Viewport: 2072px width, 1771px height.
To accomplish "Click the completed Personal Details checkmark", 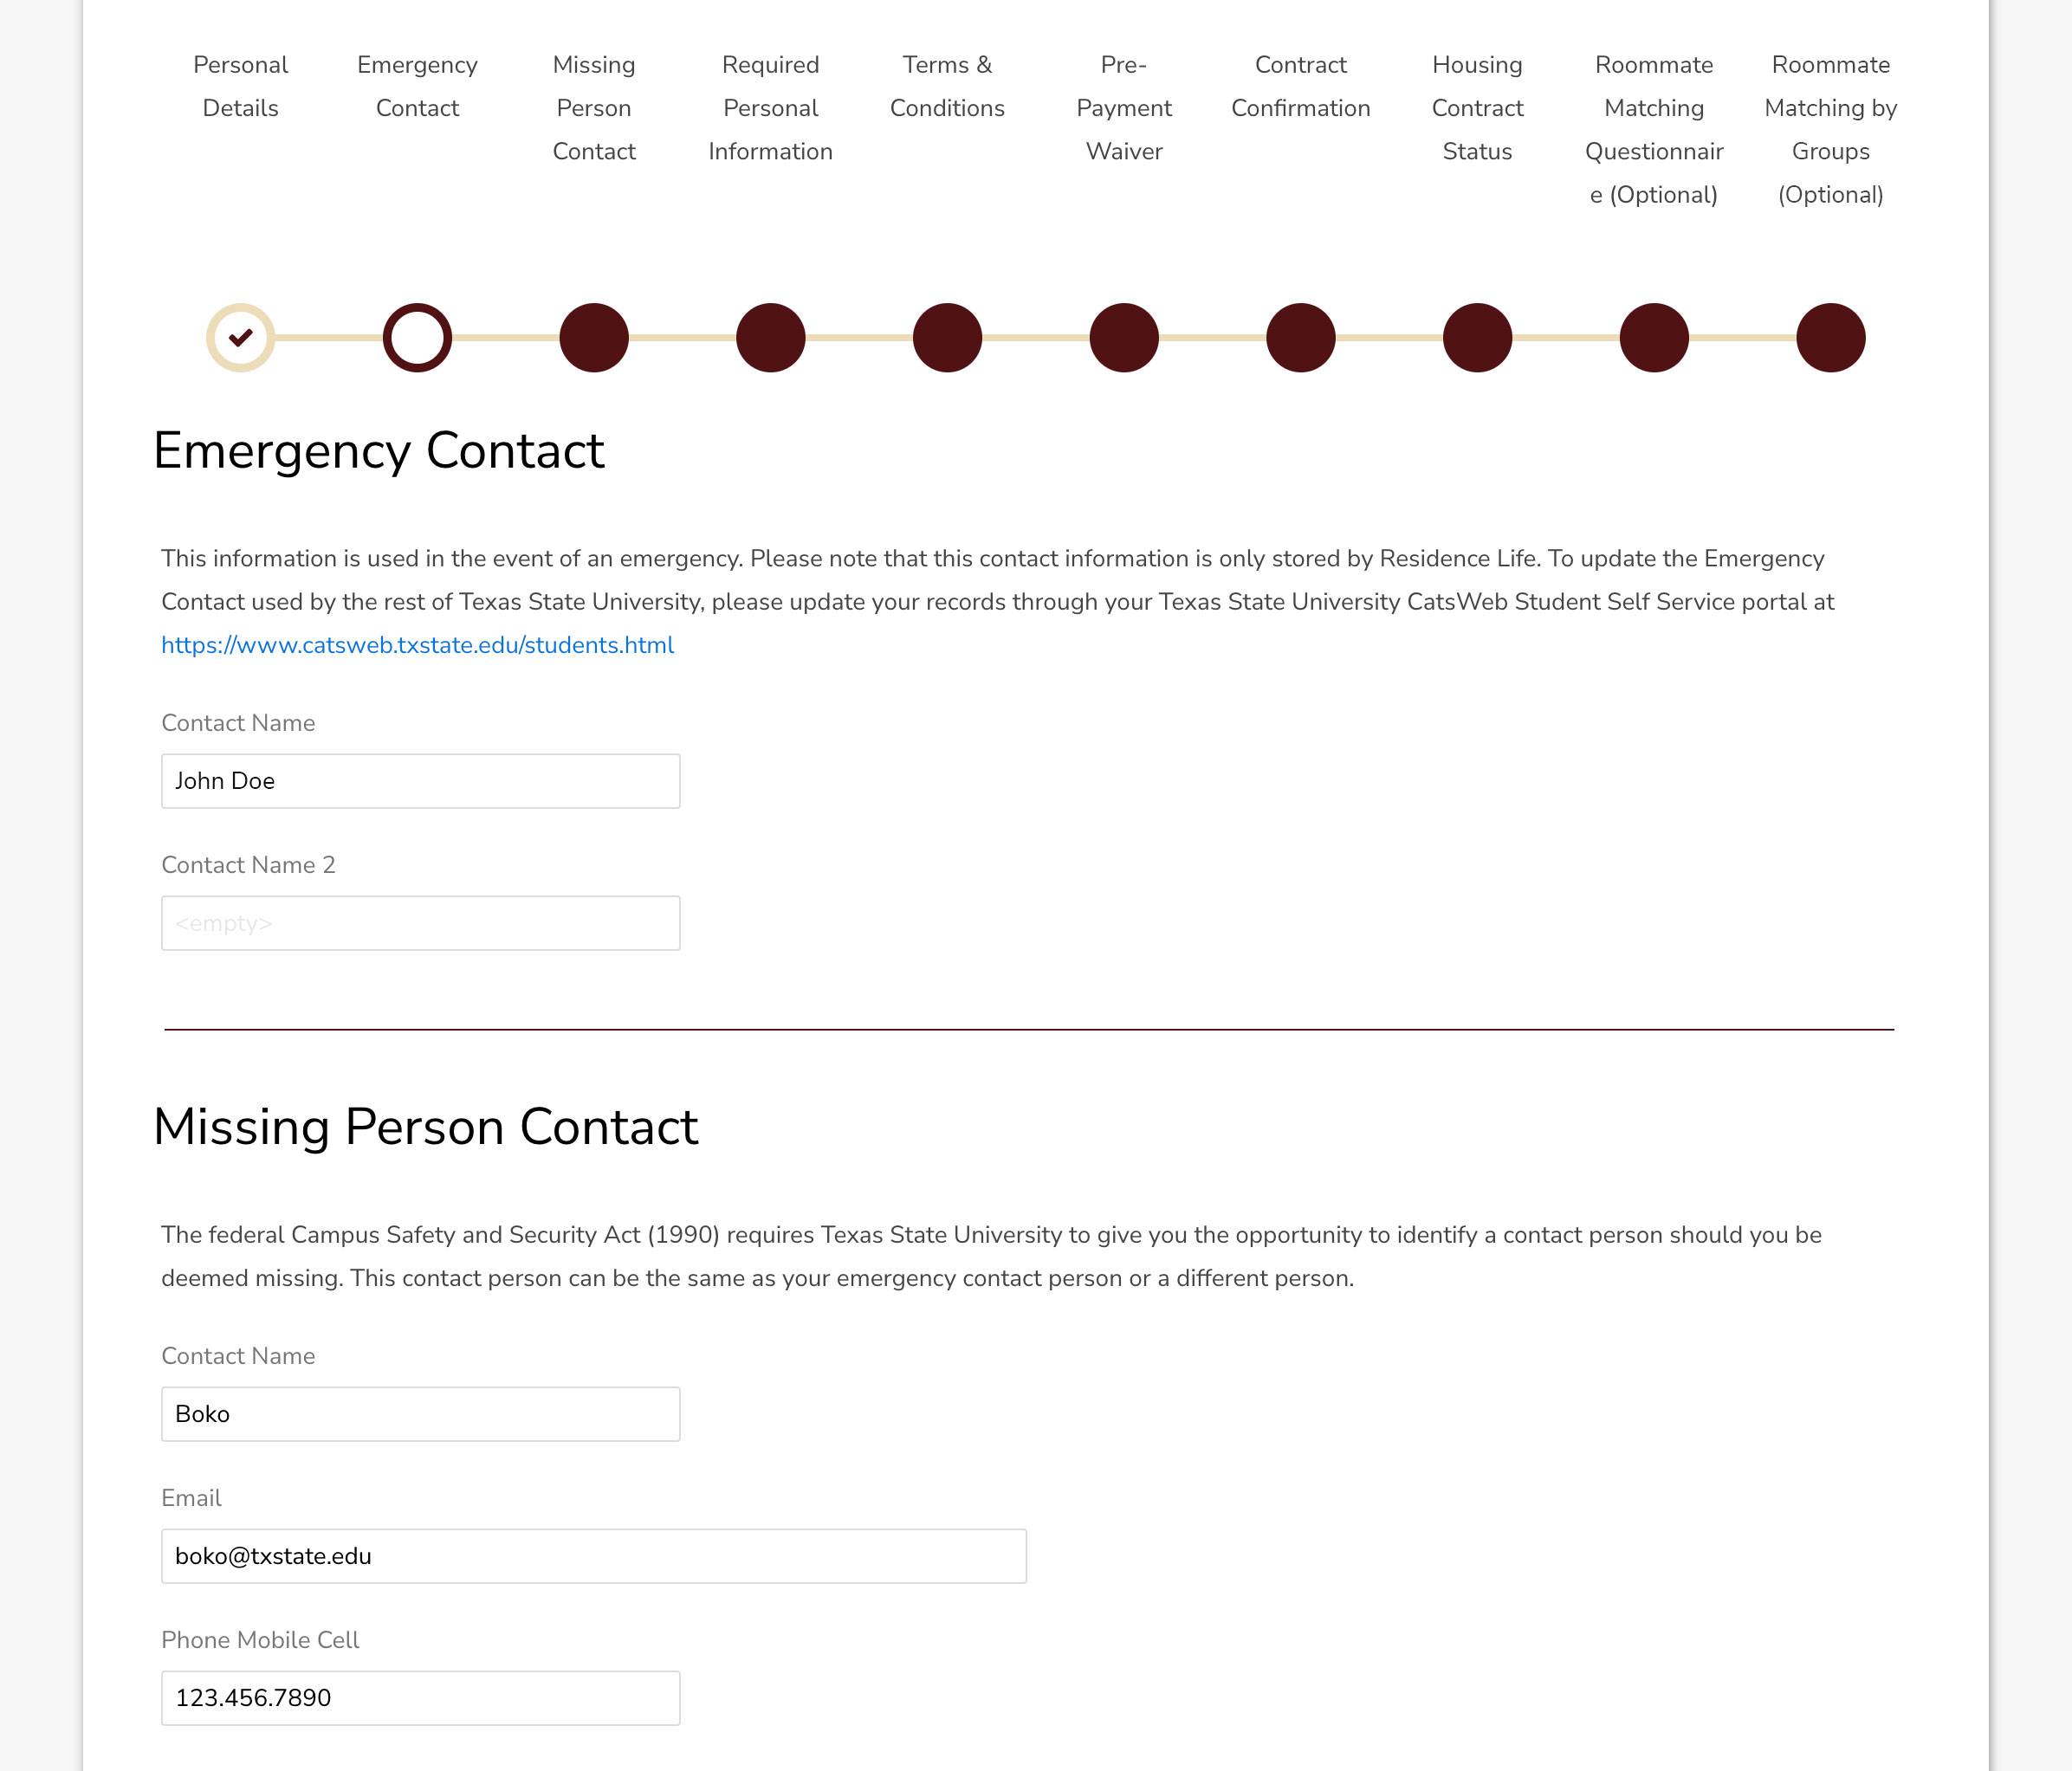I will pyautogui.click(x=239, y=335).
